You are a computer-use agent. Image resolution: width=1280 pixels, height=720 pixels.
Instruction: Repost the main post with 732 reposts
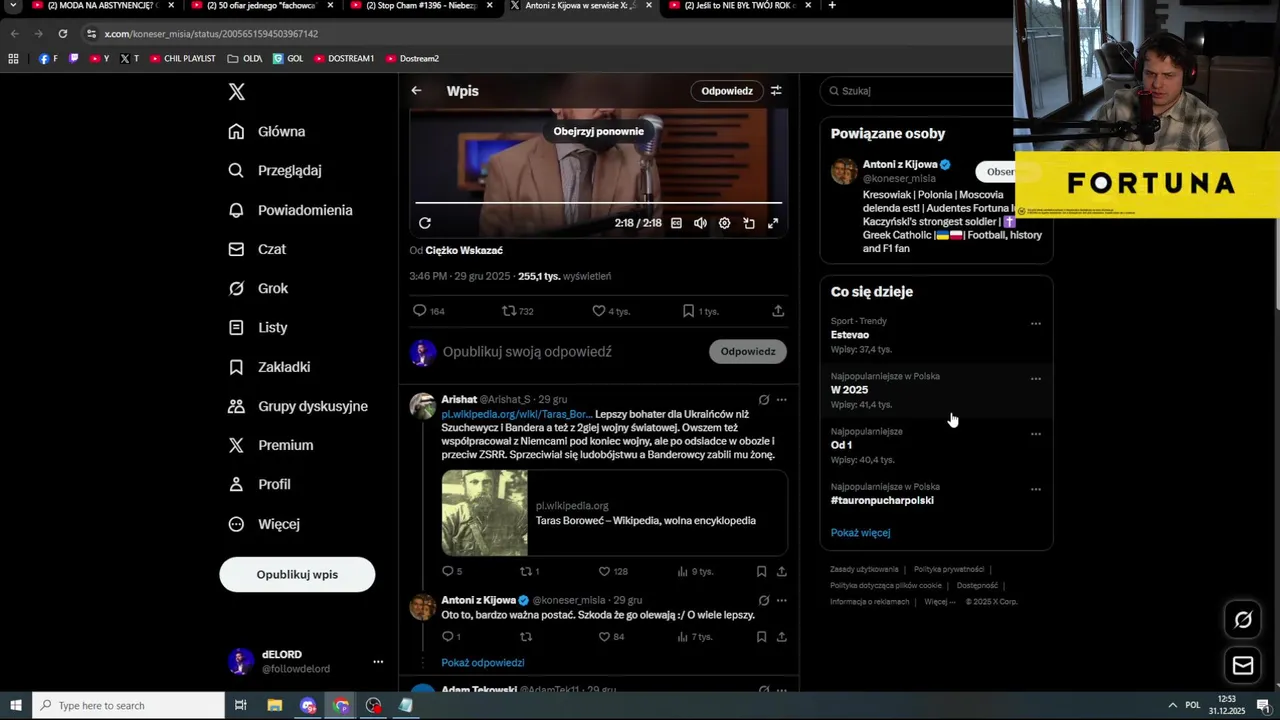pos(518,311)
